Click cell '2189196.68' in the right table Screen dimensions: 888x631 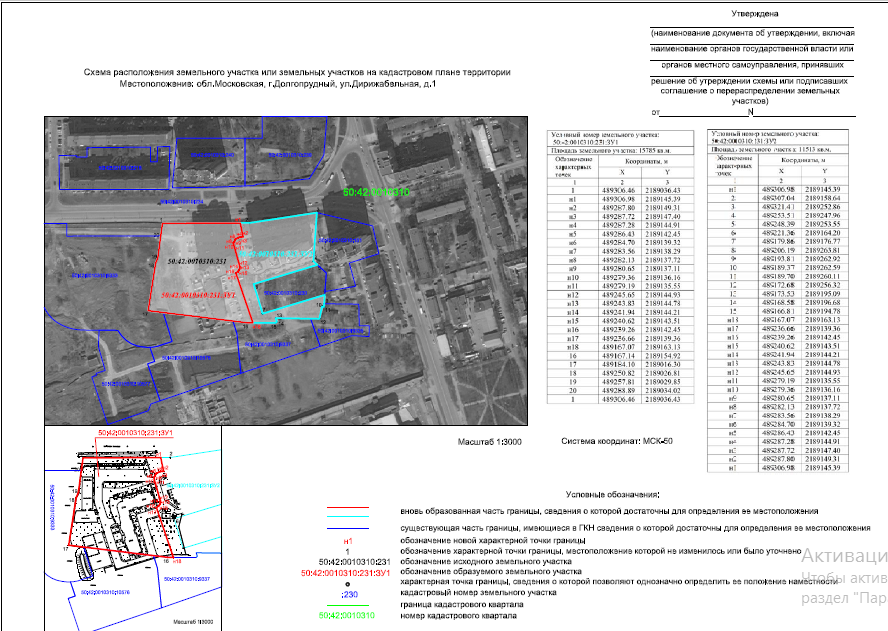(x=822, y=302)
